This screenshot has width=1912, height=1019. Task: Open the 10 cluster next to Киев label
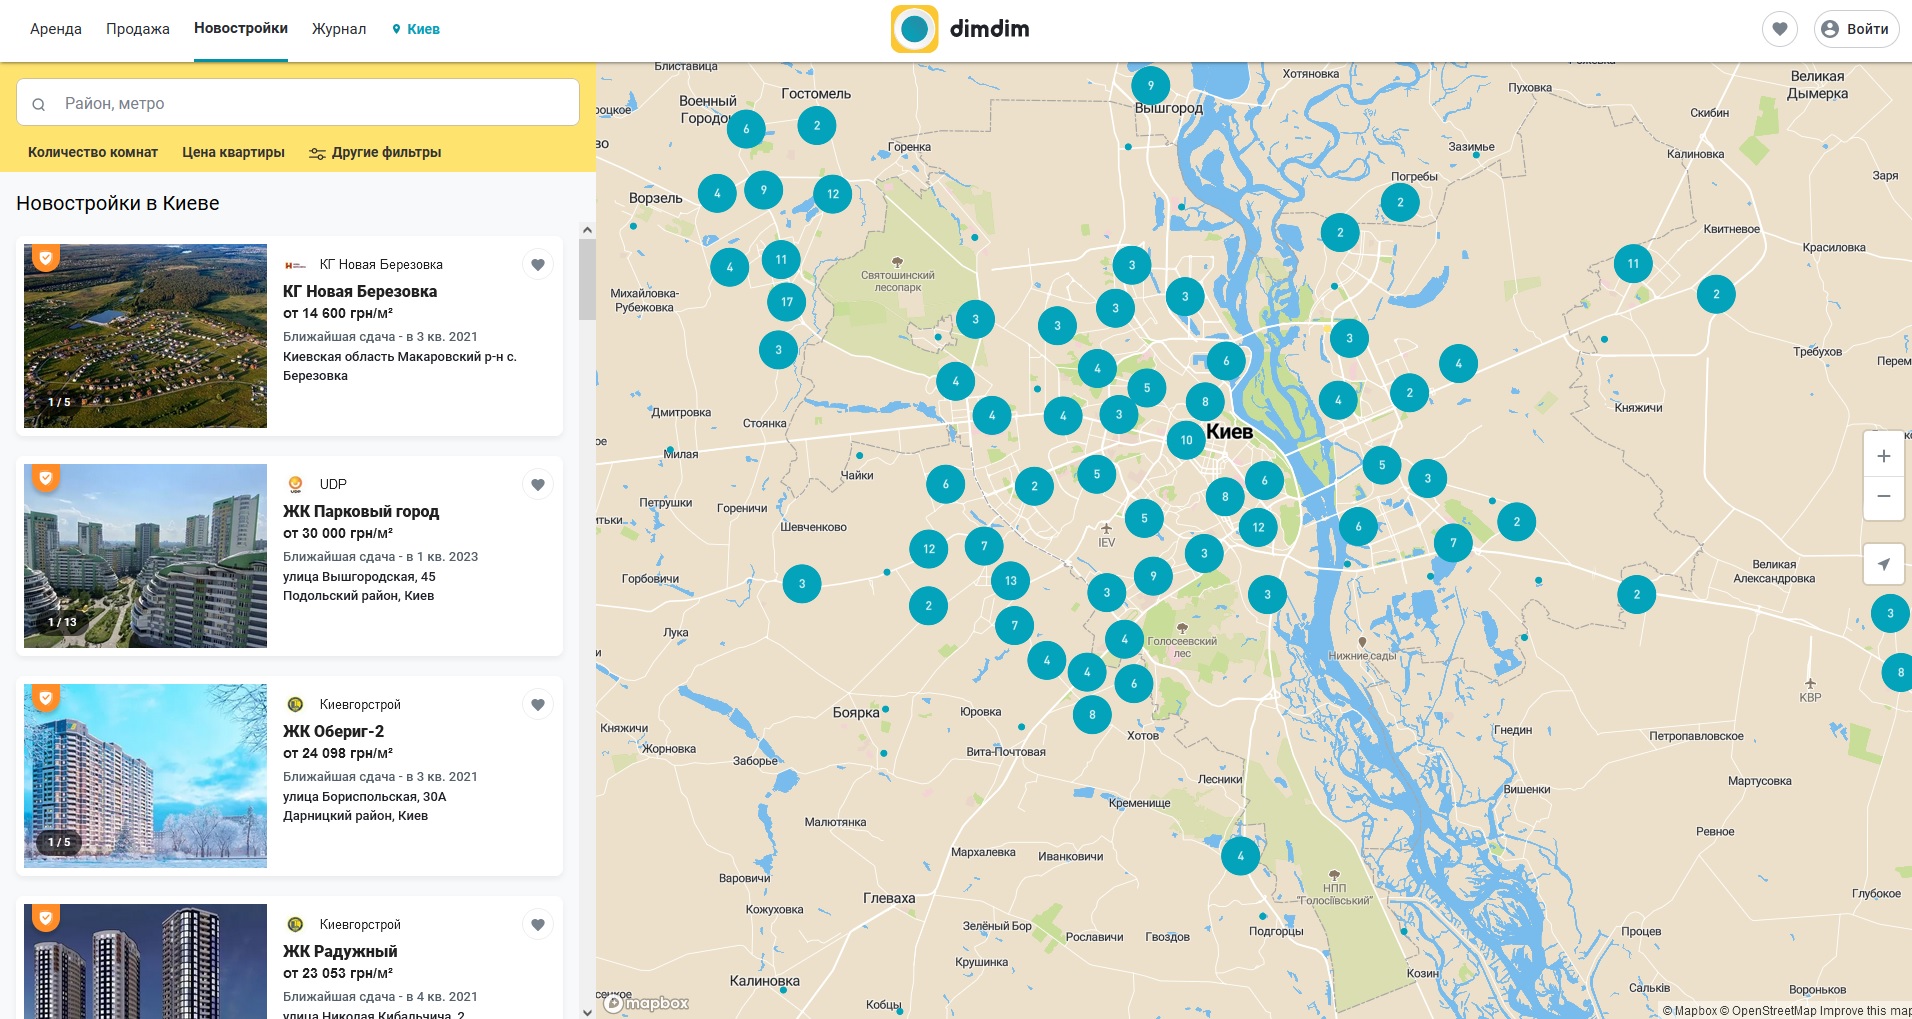click(1186, 439)
